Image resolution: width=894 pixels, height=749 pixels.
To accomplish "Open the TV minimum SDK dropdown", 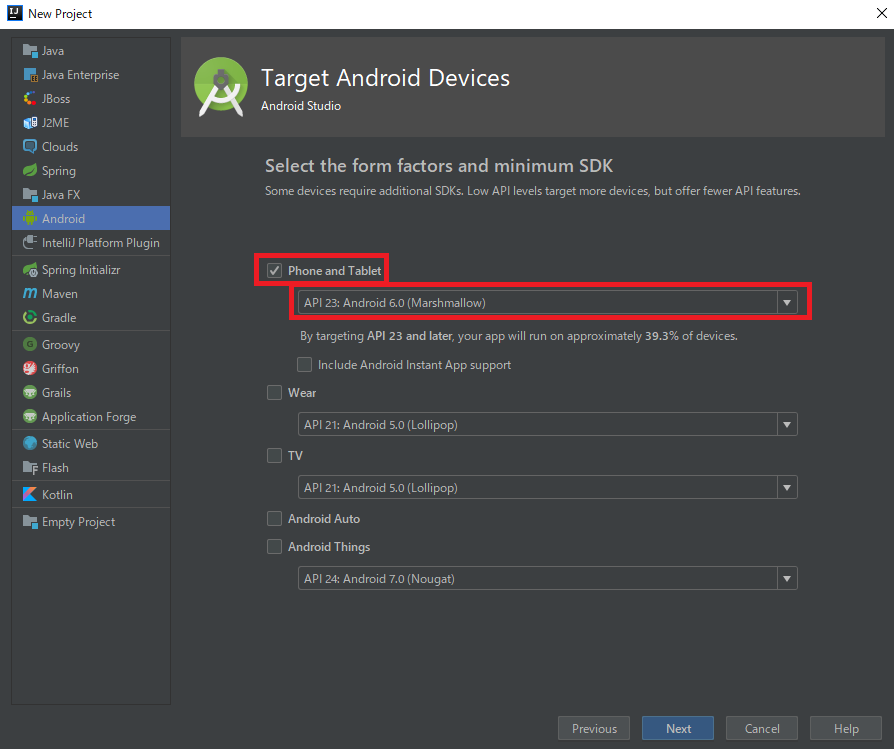I will tap(547, 487).
